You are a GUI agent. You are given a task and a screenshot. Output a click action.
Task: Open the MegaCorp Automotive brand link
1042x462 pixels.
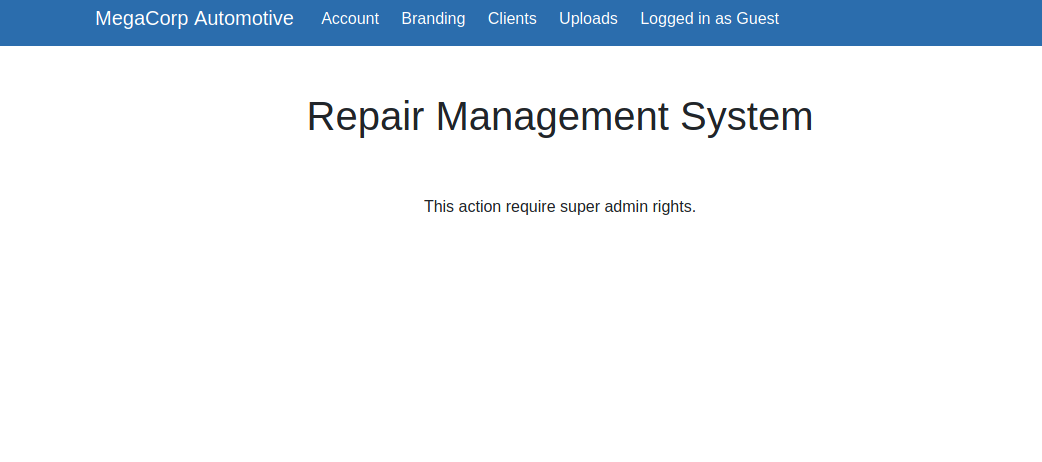[x=194, y=19]
